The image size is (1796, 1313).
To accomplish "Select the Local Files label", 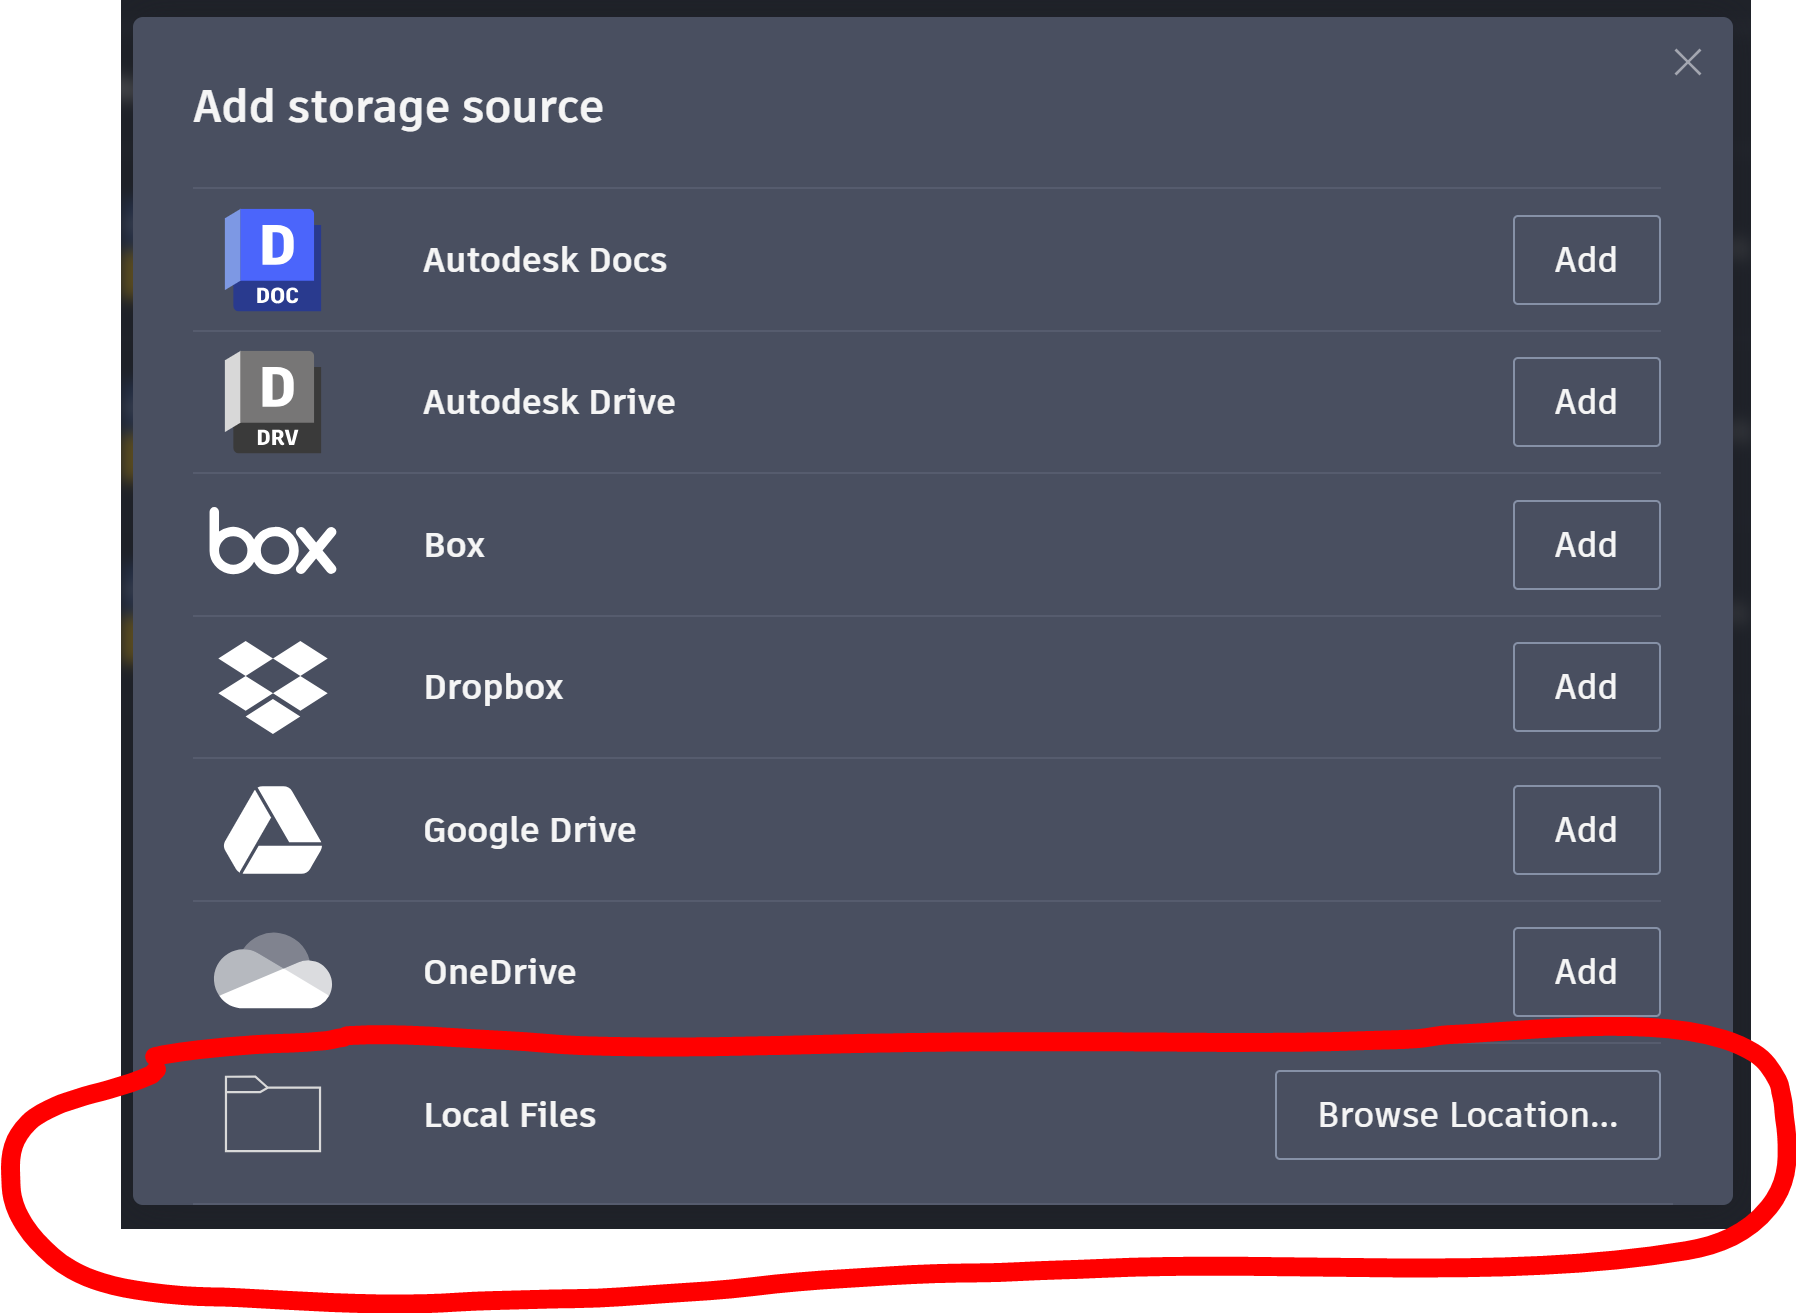I will (510, 1115).
